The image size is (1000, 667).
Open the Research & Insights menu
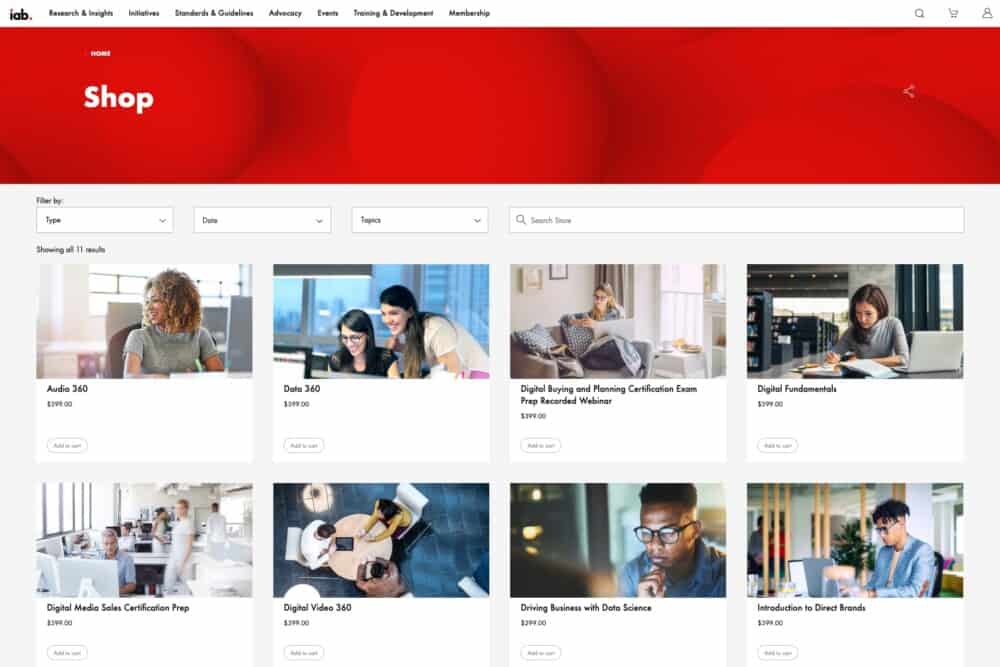[x=81, y=13]
